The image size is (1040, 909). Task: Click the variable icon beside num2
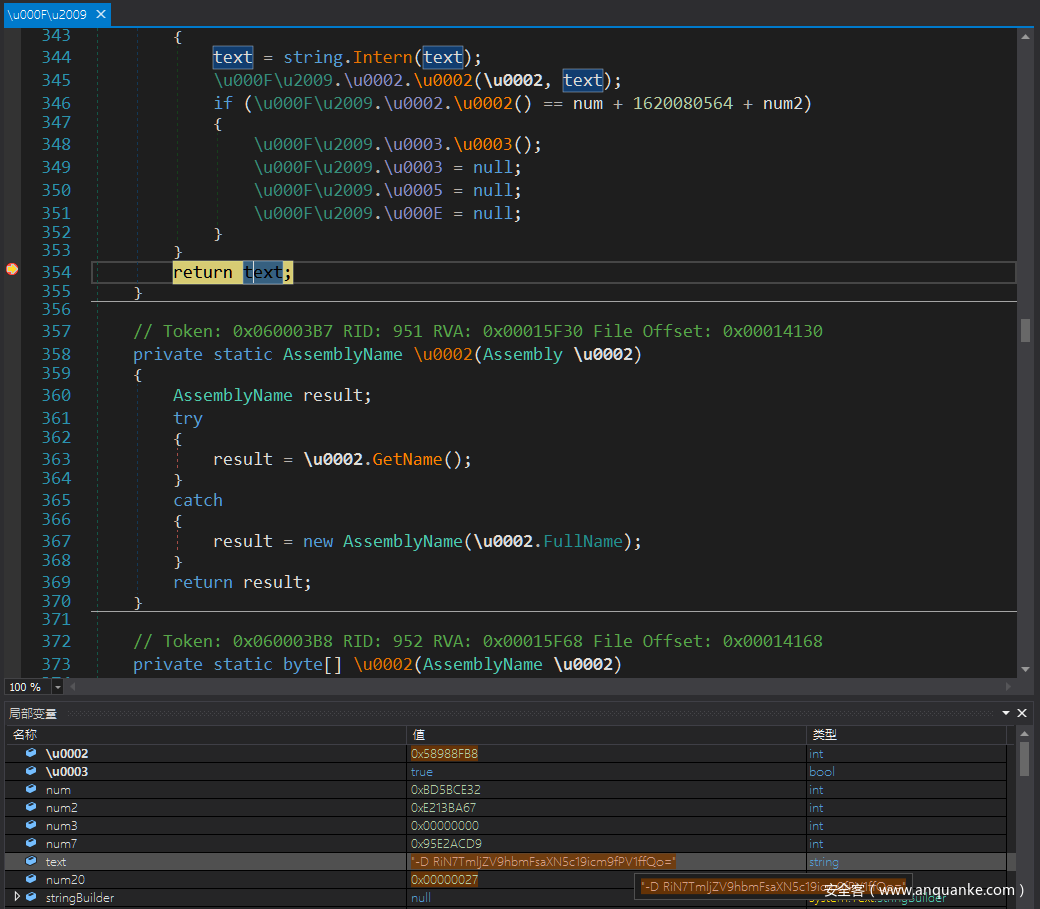(31, 807)
